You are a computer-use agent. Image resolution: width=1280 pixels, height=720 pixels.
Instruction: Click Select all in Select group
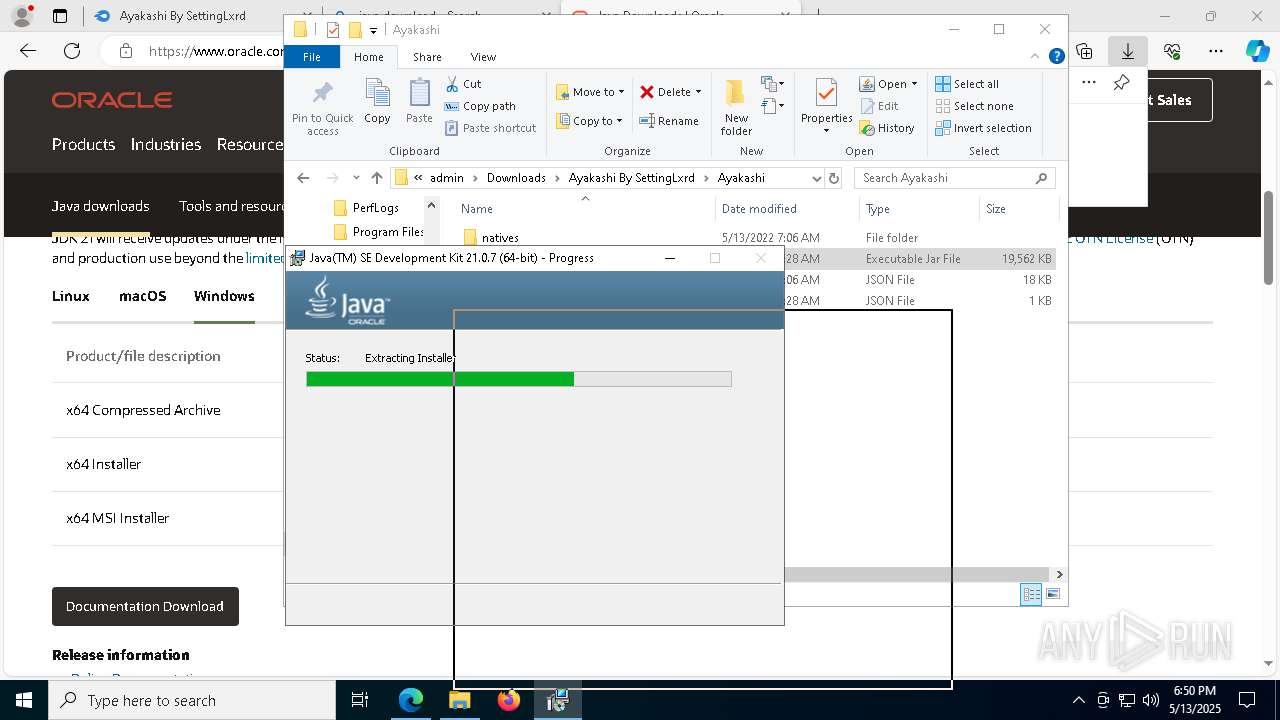pyautogui.click(x=967, y=84)
